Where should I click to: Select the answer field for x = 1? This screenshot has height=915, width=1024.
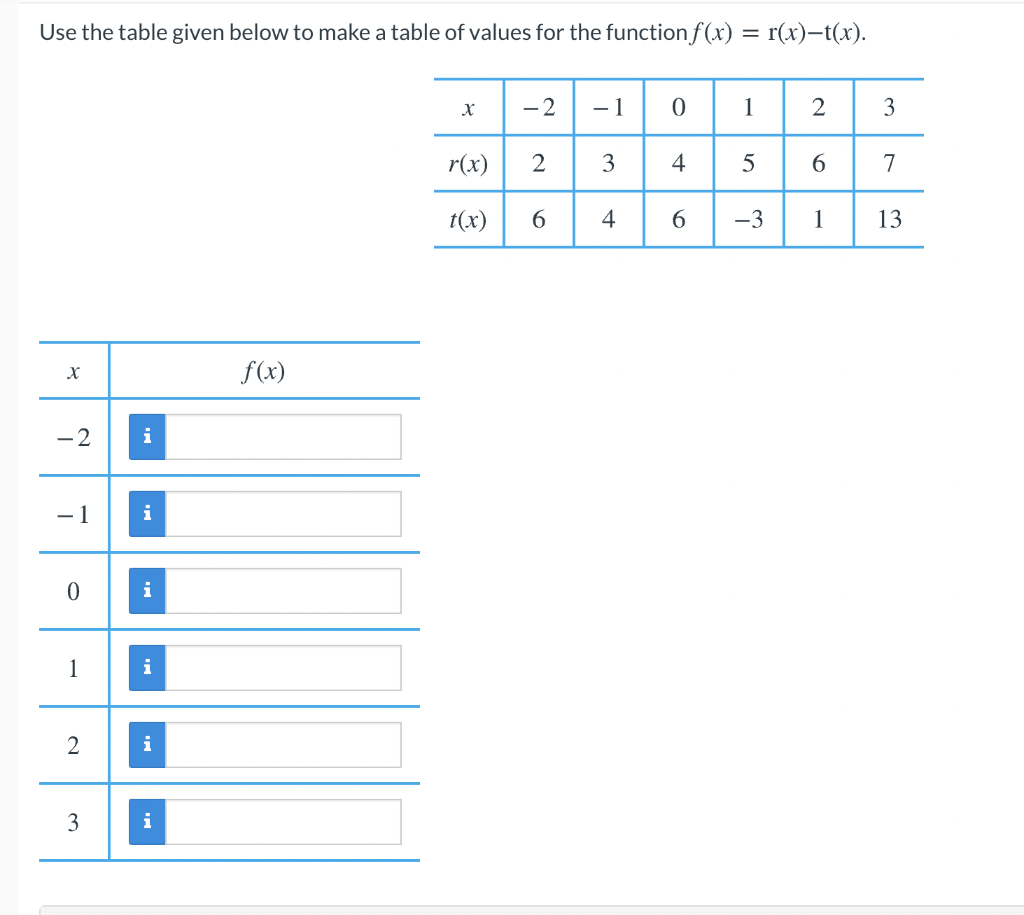(x=283, y=667)
